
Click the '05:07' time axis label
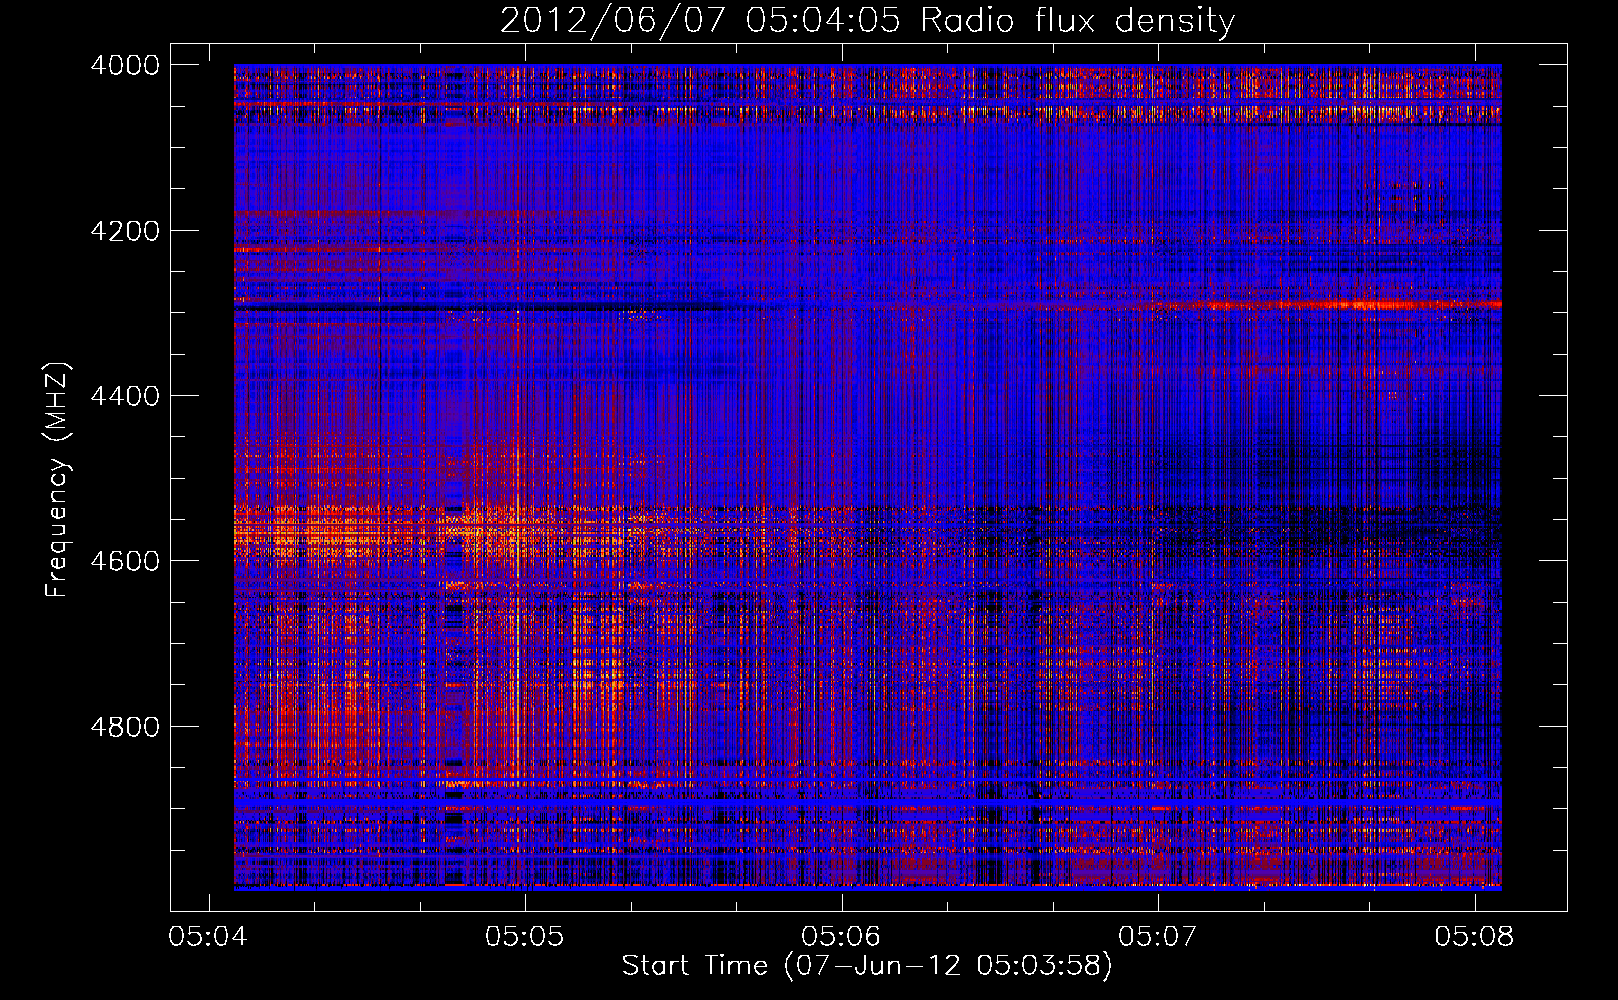(1157, 936)
